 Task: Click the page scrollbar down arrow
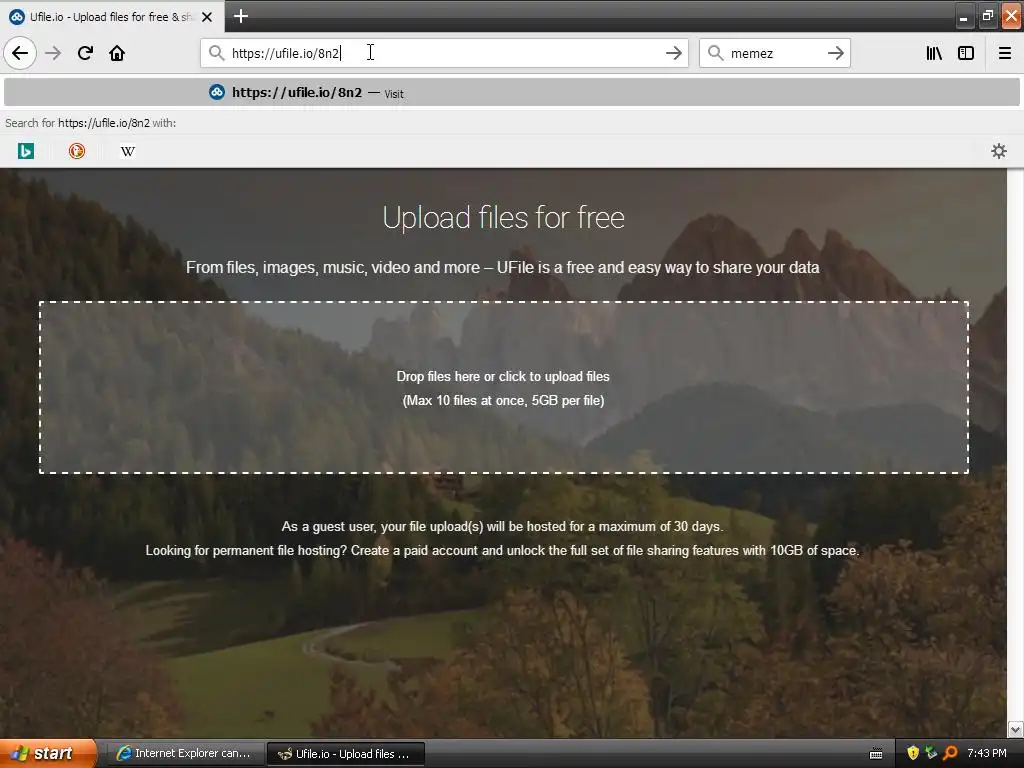point(1015,729)
